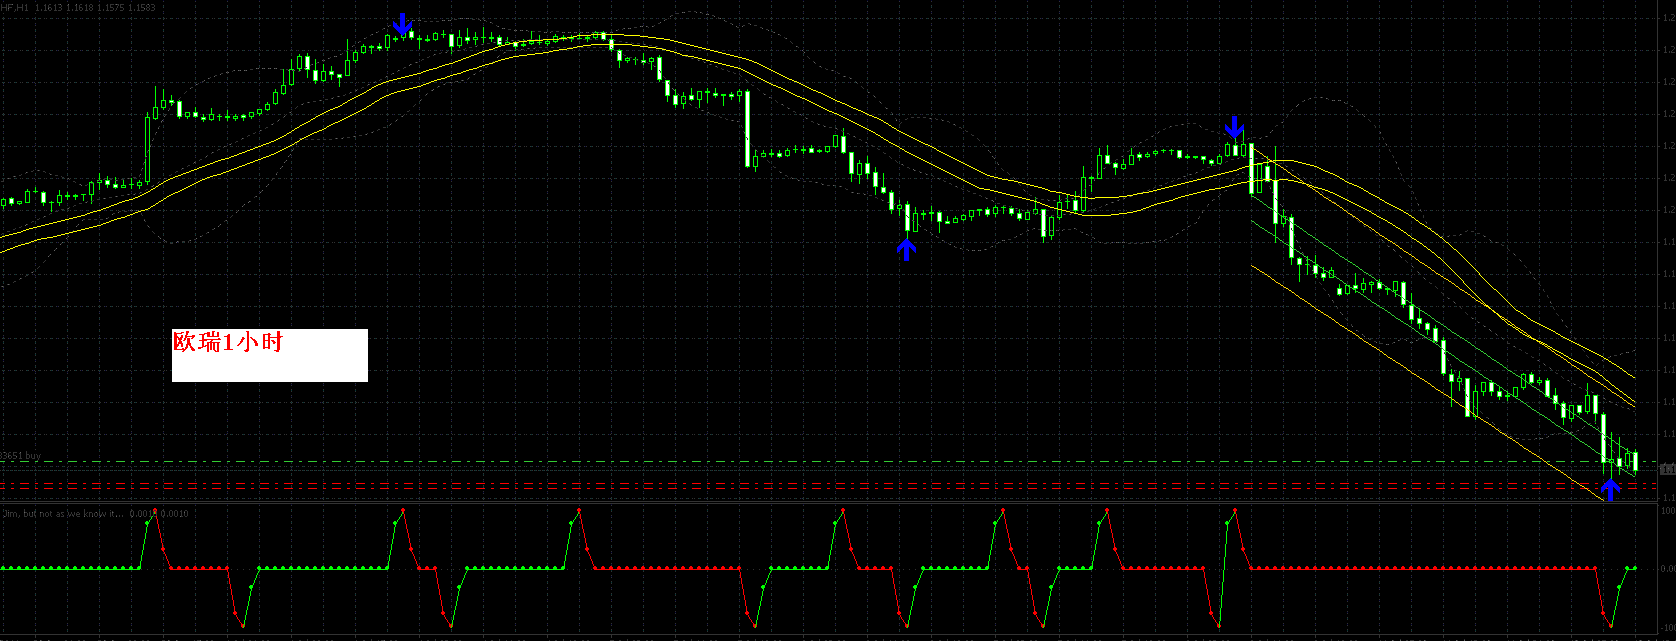This screenshot has width=1676, height=641.
Task: Select the #3651 buy order label
Action: [21, 456]
